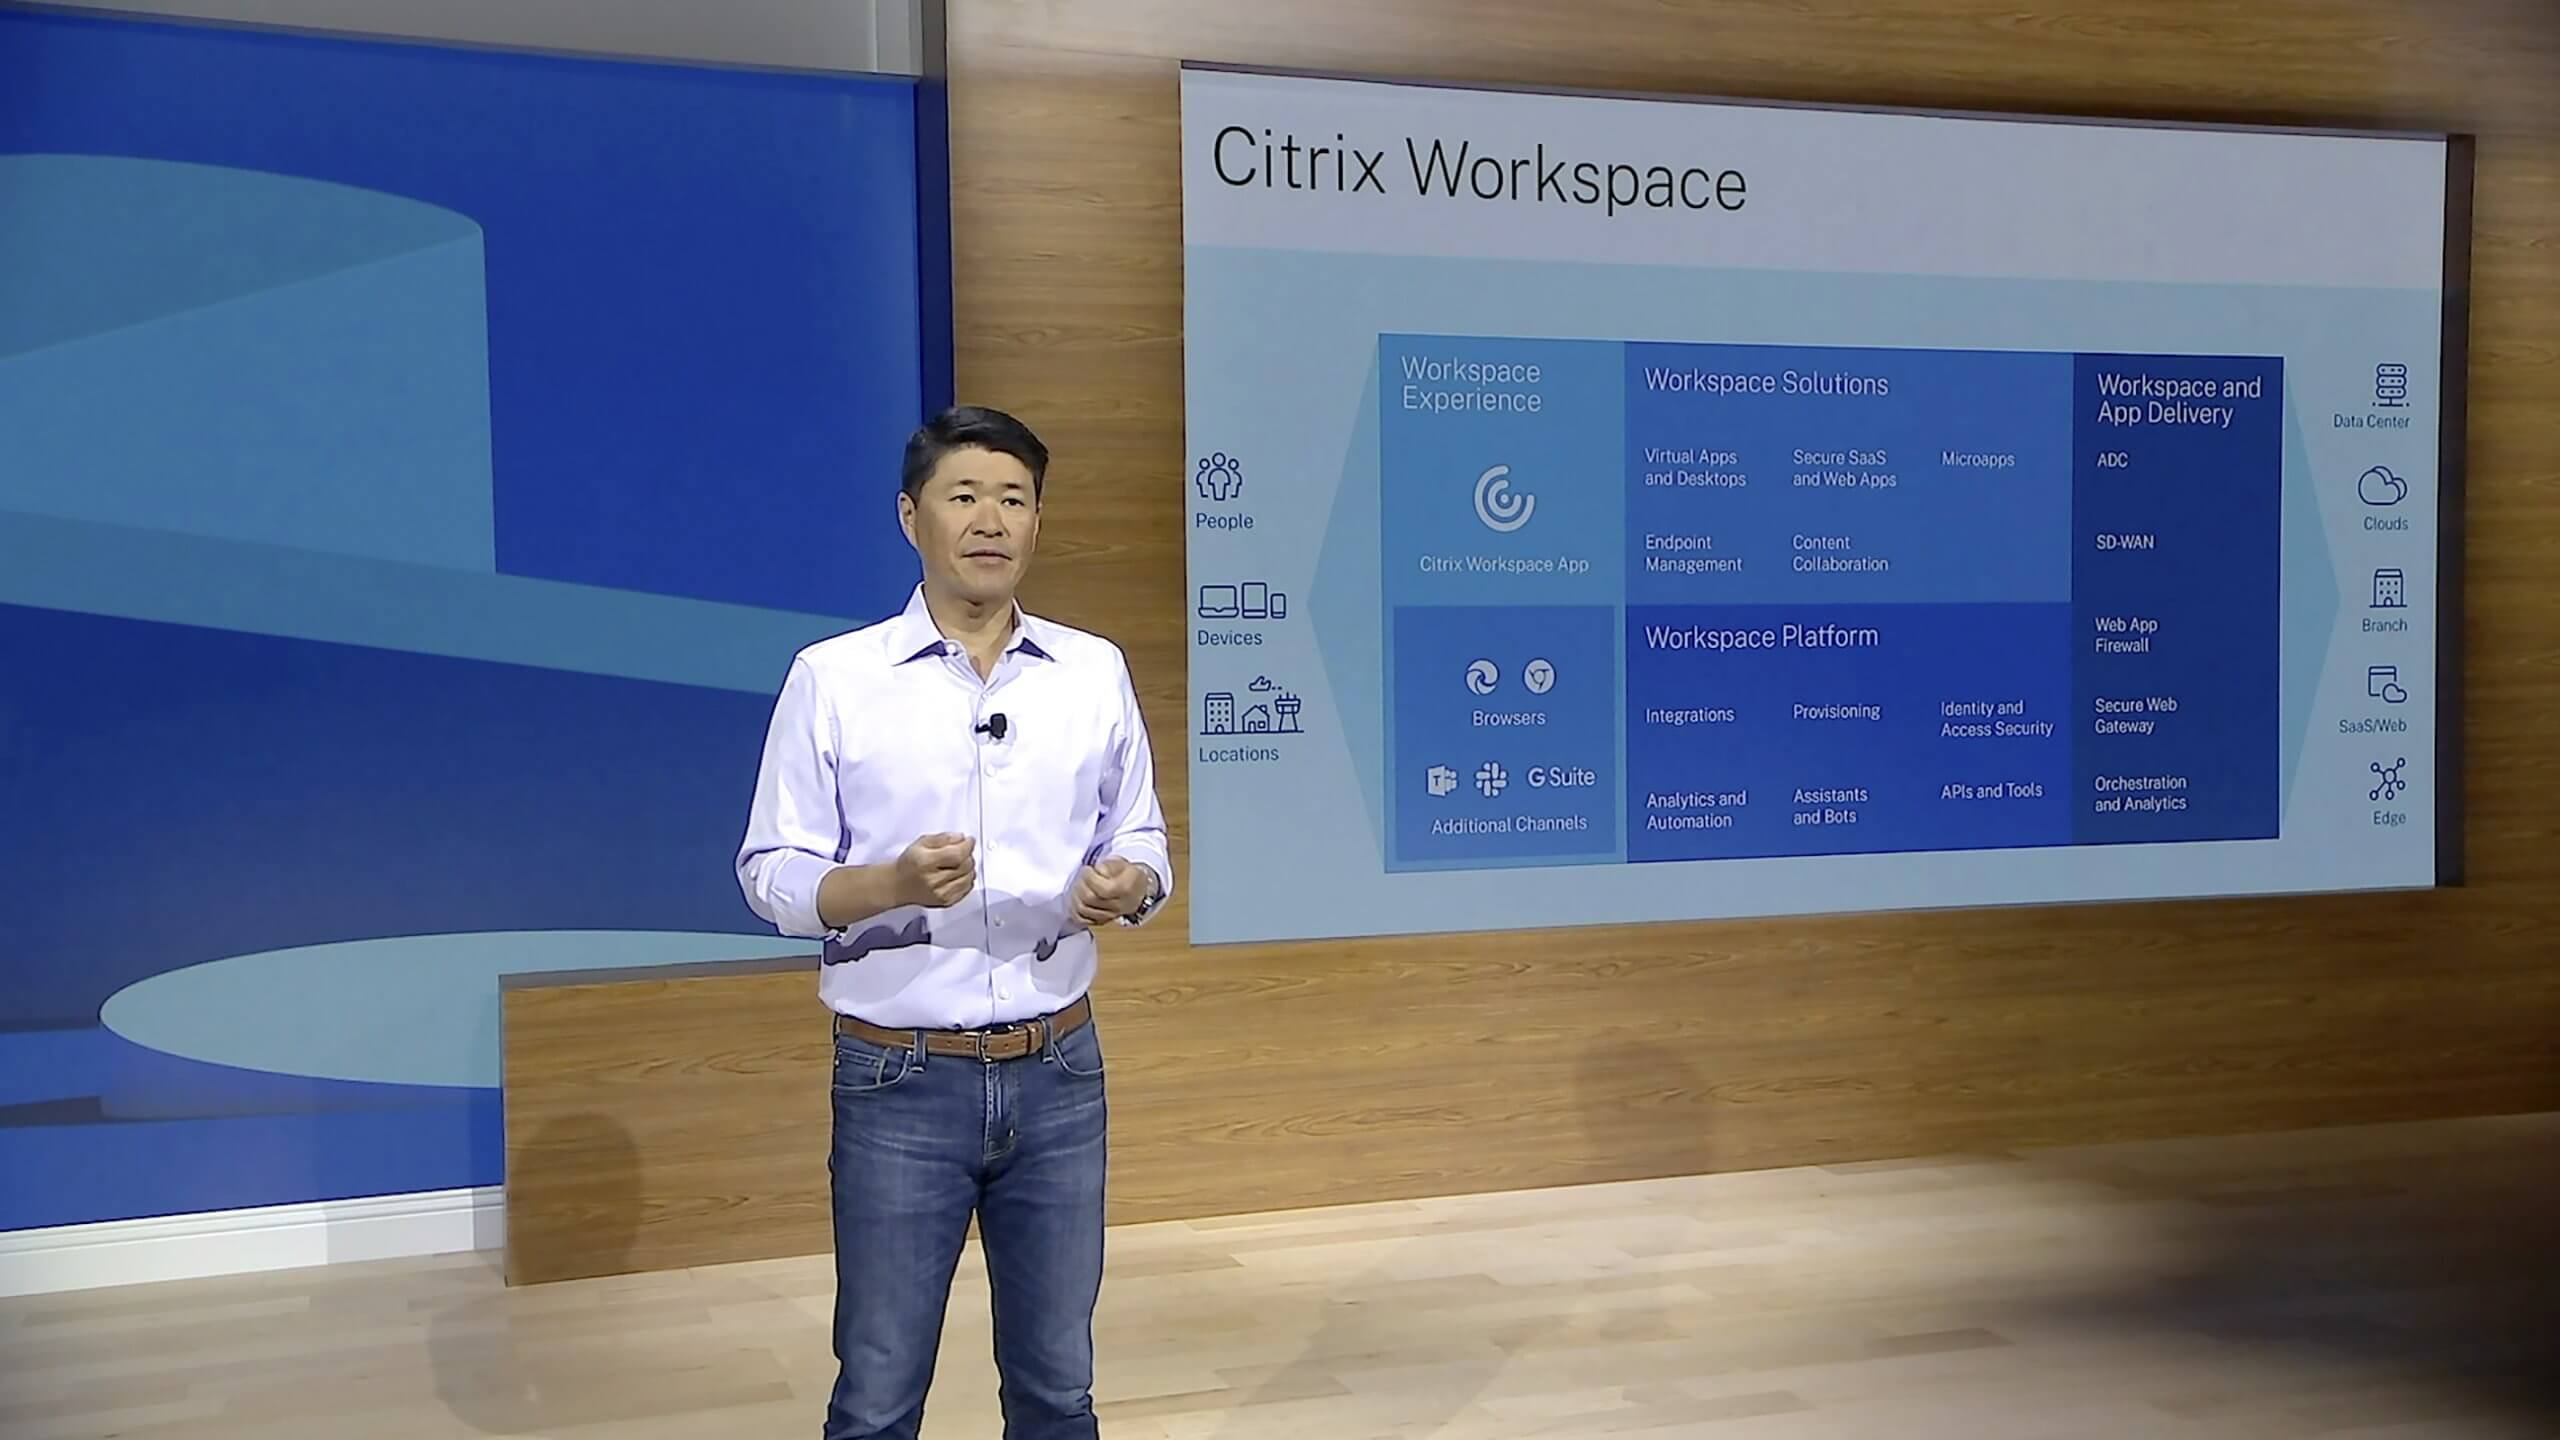Image resolution: width=2560 pixels, height=1440 pixels.
Task: Click the Devices icon on slide
Action: click(1241, 601)
